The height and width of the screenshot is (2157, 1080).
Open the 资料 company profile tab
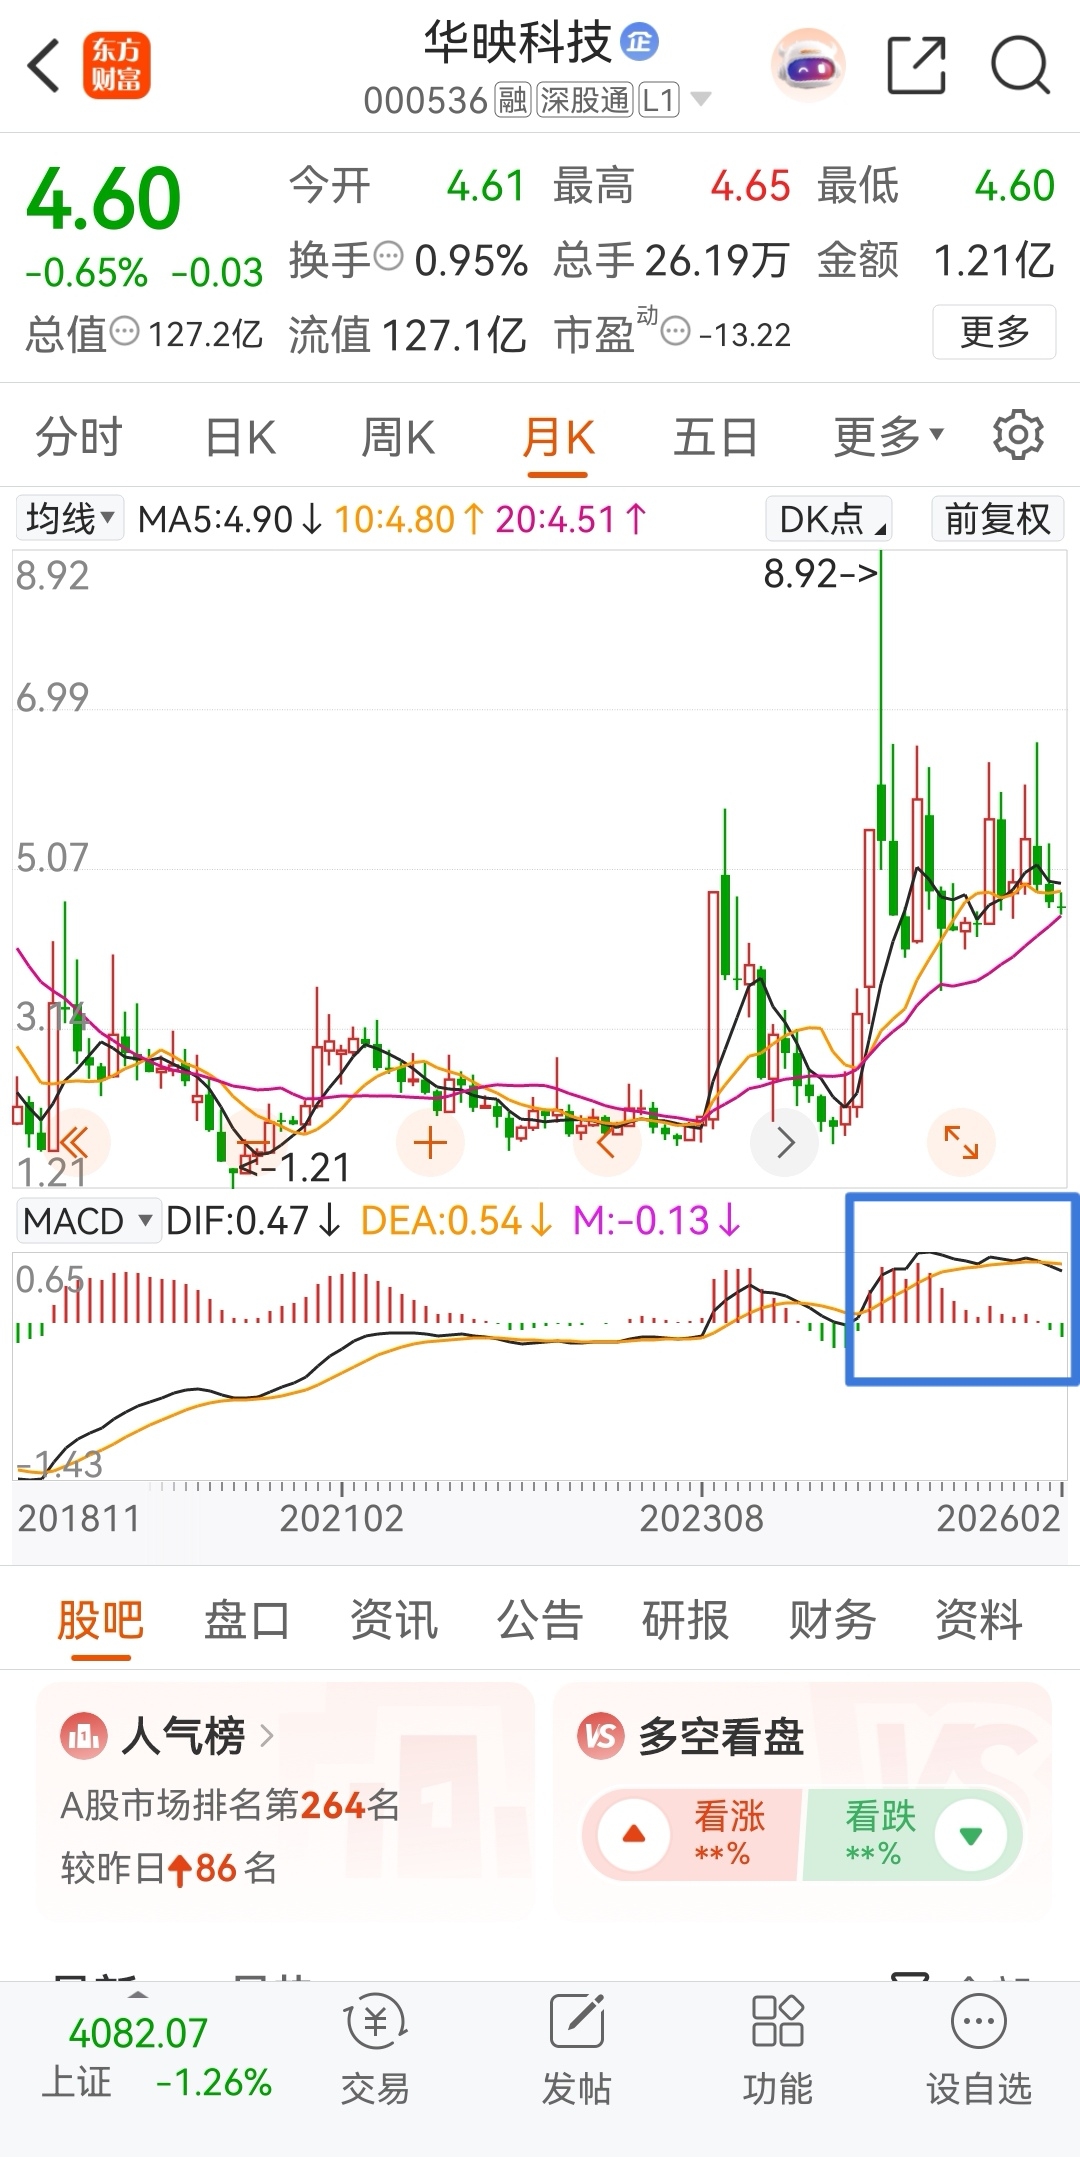click(978, 1619)
